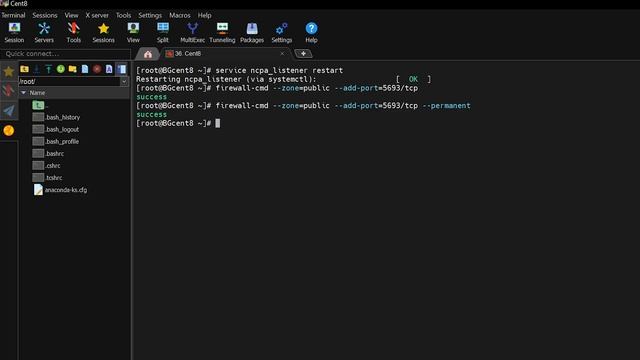Click 'service ncpa_listener restart' command text
This screenshot has height=360, width=640.
[279, 70]
